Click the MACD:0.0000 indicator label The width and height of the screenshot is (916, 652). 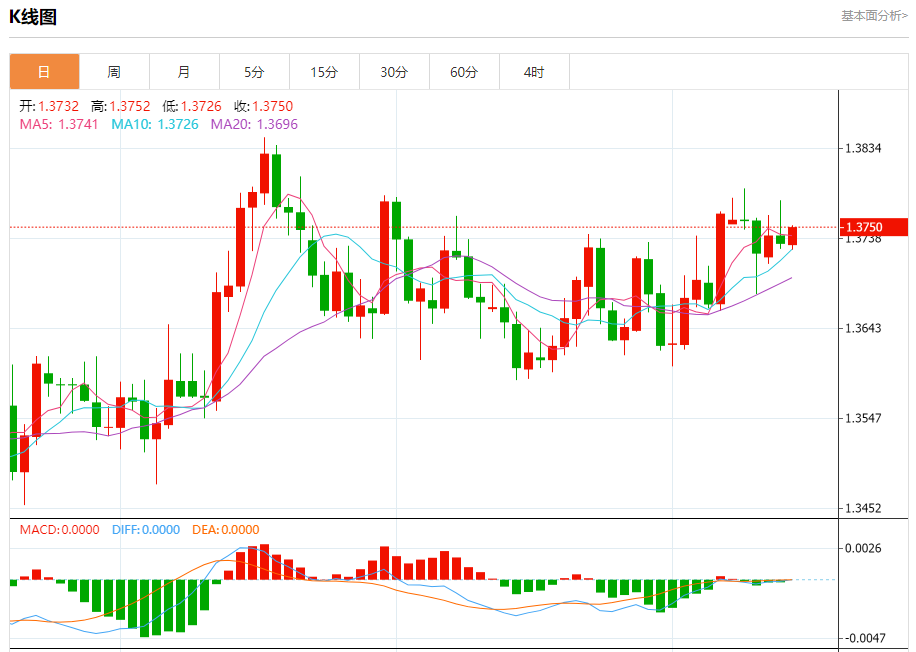60,530
